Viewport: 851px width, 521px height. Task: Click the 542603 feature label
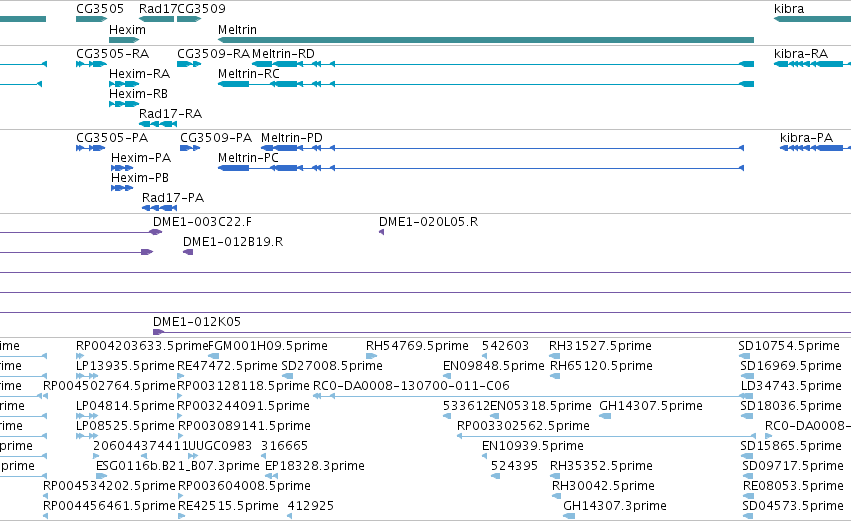505,346
